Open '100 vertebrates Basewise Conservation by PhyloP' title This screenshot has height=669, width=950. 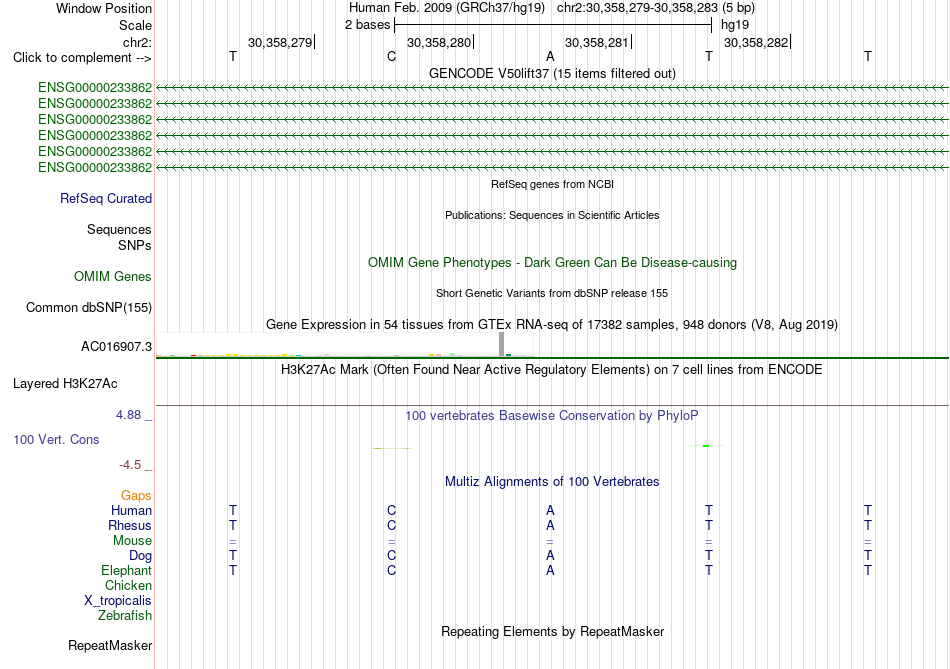click(x=552, y=416)
